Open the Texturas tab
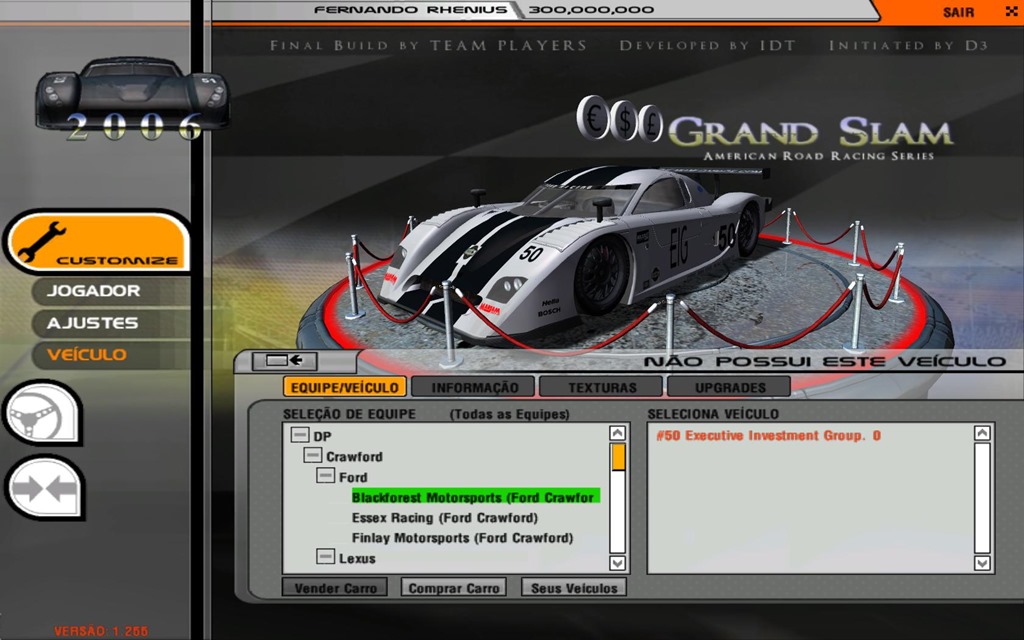This screenshot has width=1024, height=640. click(x=601, y=387)
